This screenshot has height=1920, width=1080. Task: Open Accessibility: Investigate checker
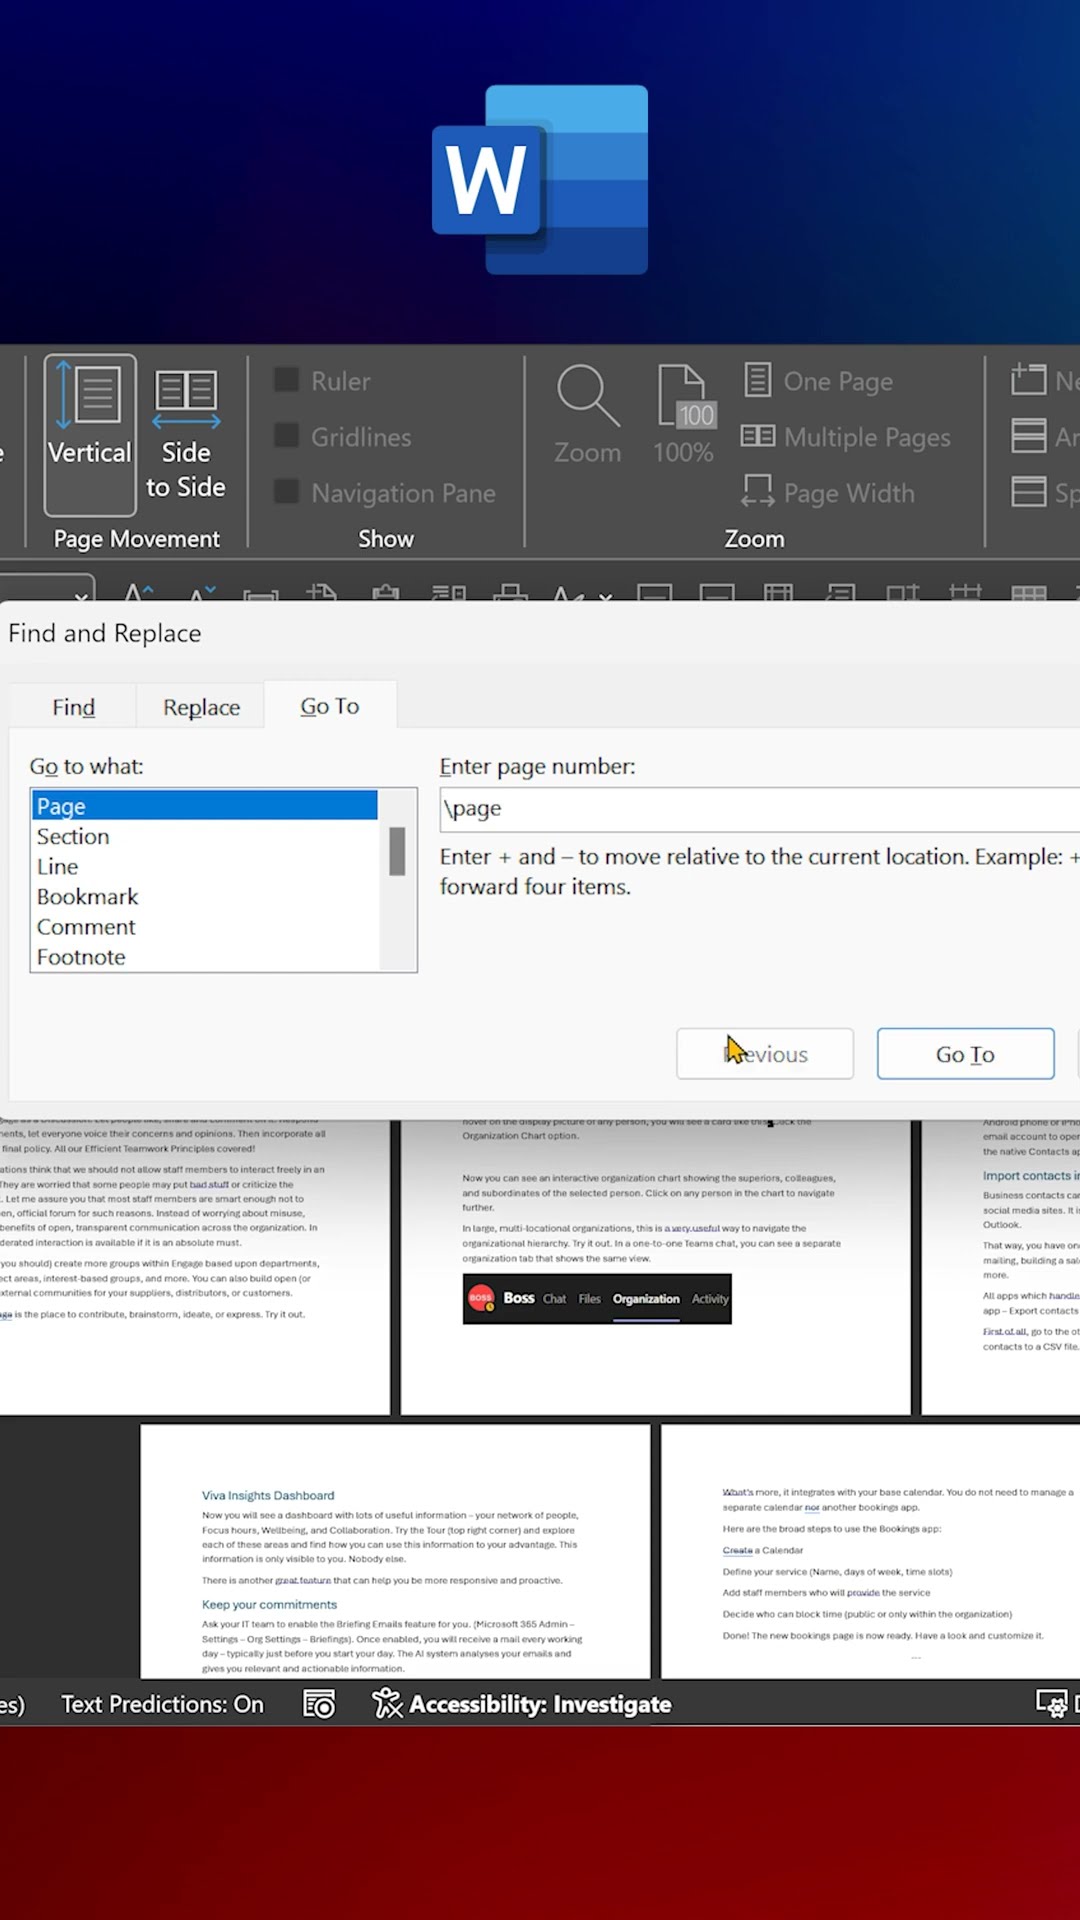coord(522,1704)
